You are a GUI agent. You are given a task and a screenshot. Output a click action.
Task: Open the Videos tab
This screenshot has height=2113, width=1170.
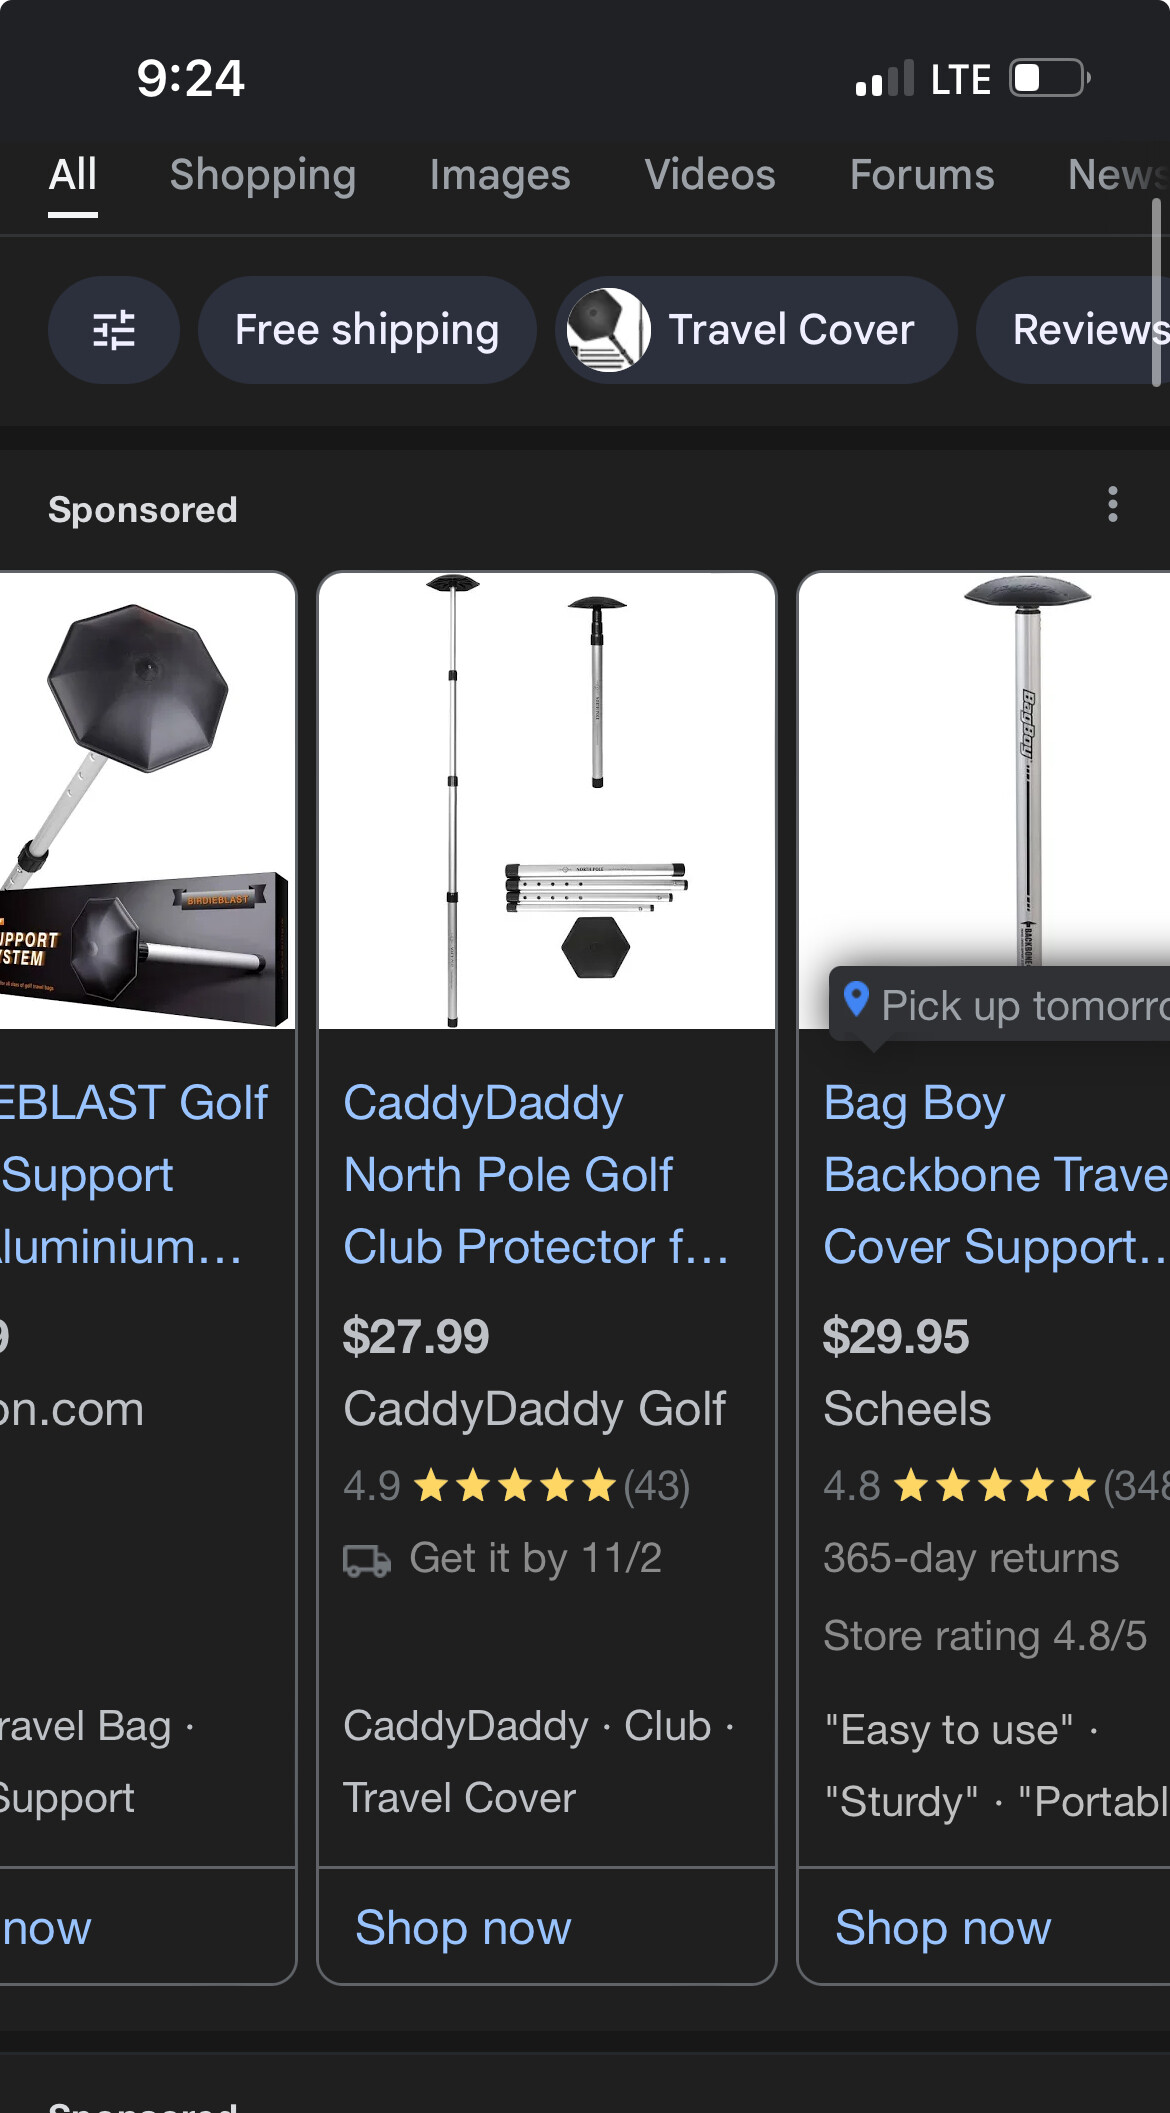(710, 175)
